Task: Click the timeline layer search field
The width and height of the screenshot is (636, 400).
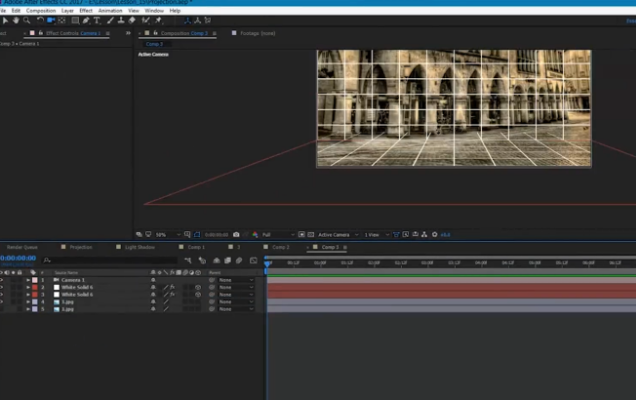Action: pyautogui.click(x=90, y=259)
